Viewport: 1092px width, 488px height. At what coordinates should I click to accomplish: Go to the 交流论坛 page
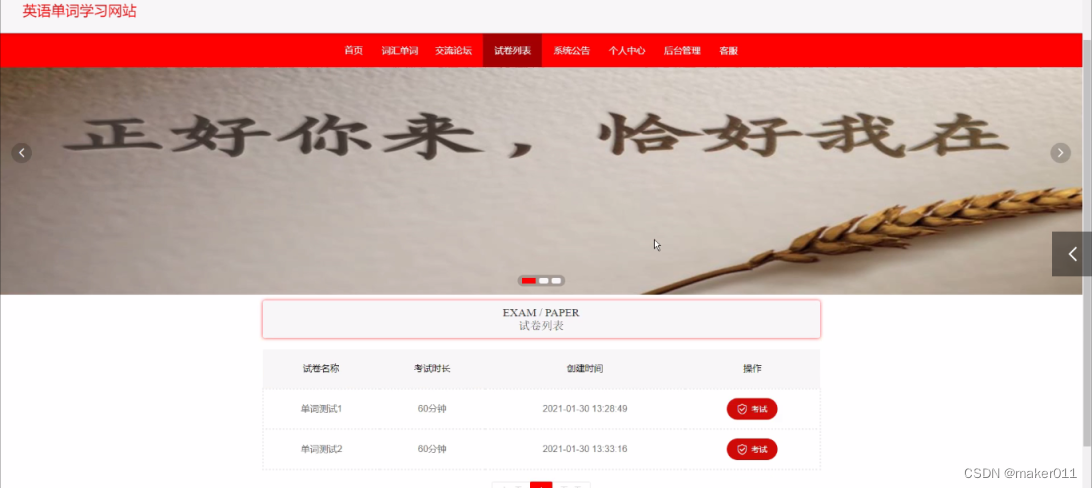point(453,51)
